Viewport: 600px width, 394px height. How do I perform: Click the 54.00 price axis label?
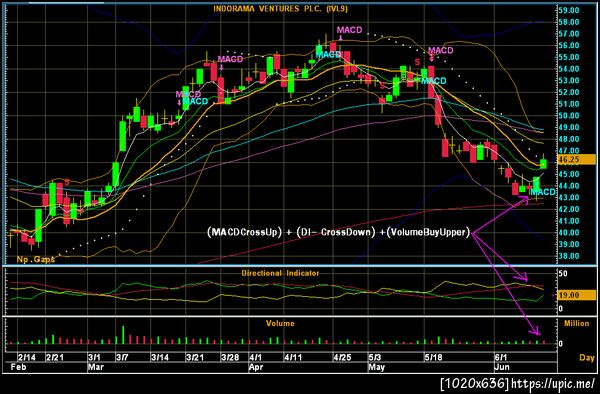(569, 69)
